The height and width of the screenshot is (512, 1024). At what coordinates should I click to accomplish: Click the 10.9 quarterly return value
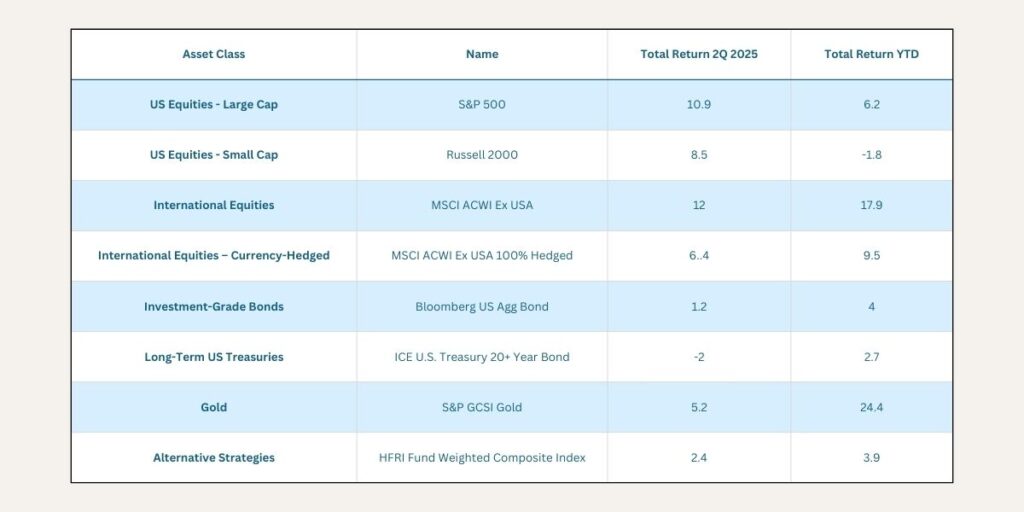pyautogui.click(x=699, y=105)
